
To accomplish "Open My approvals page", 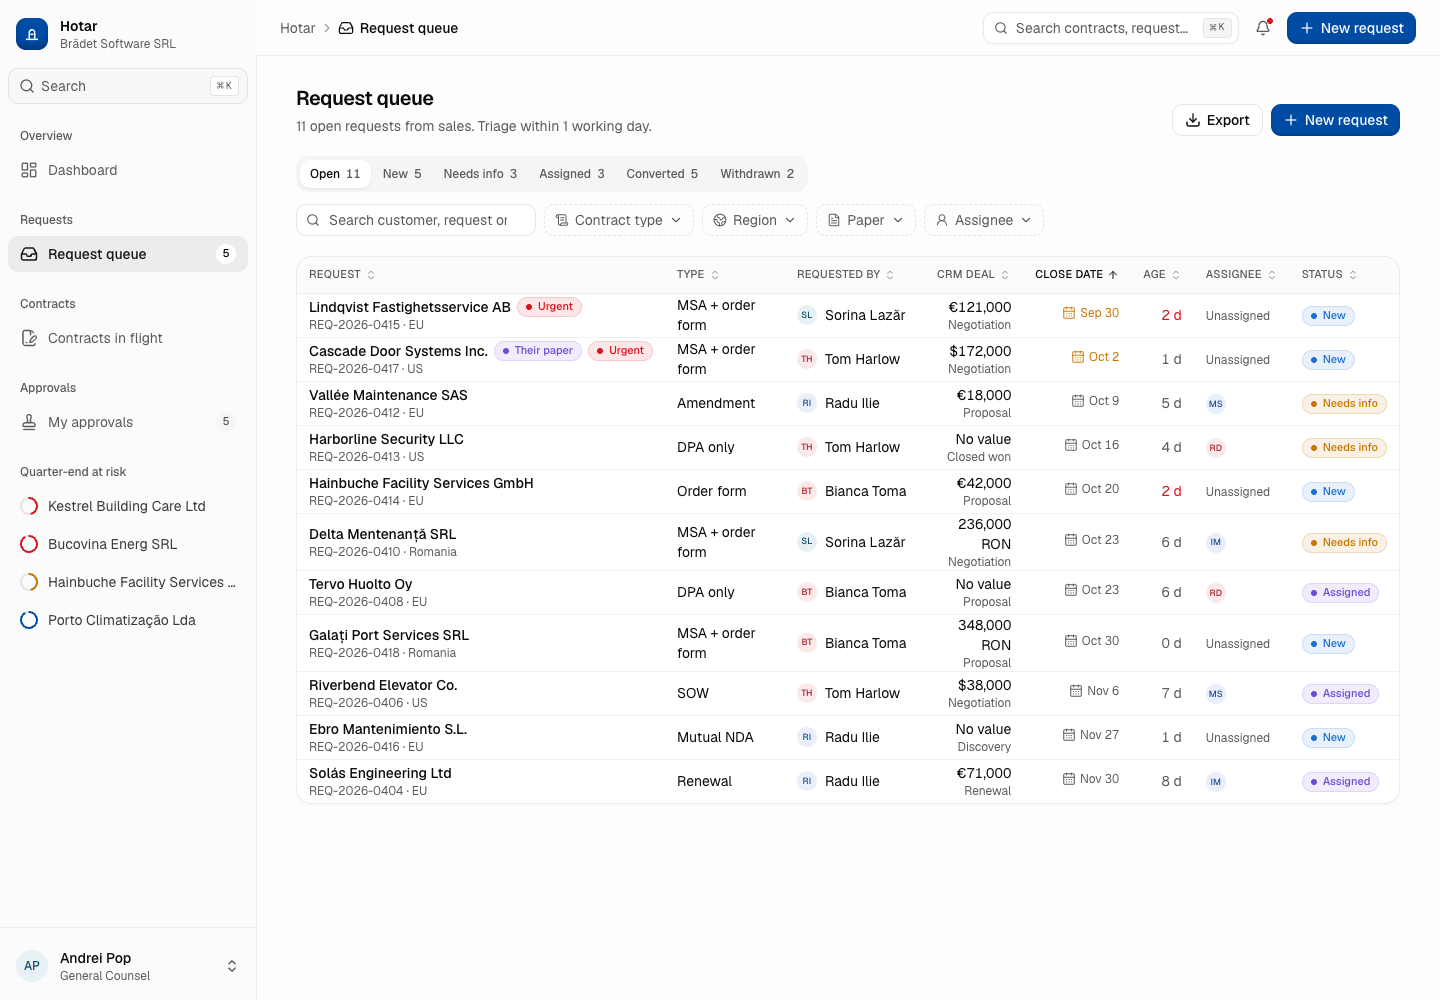I will click(128, 422).
